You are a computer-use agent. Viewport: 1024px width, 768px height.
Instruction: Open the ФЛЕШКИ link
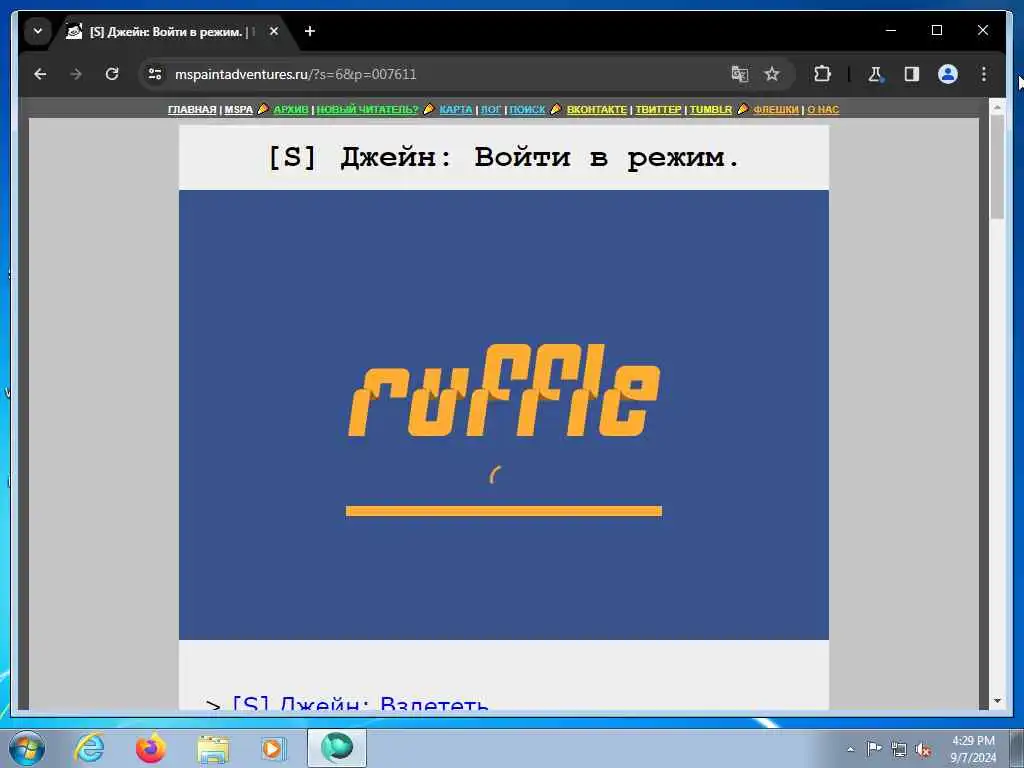776,110
